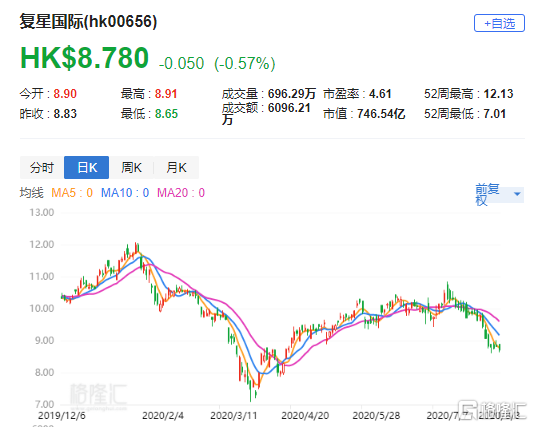The image size is (533, 427).
Task: Click the MA10 moving average label
Action: [125, 193]
